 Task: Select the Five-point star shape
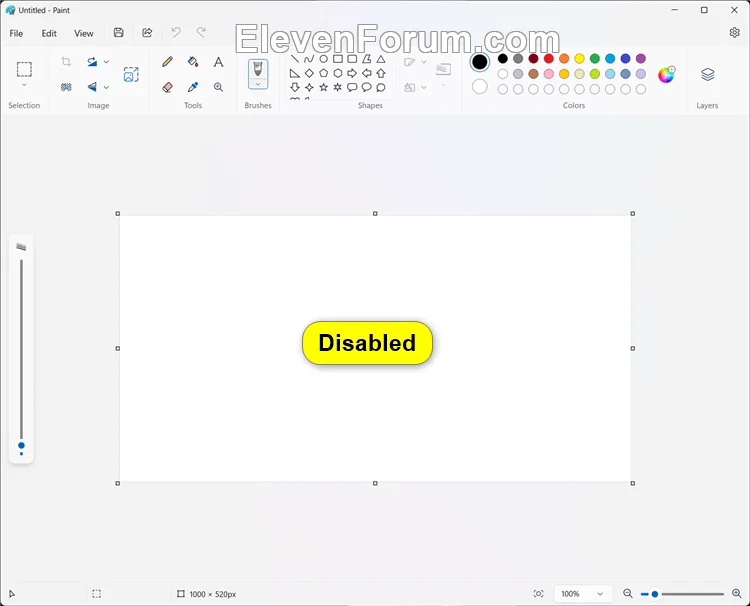click(x=323, y=87)
